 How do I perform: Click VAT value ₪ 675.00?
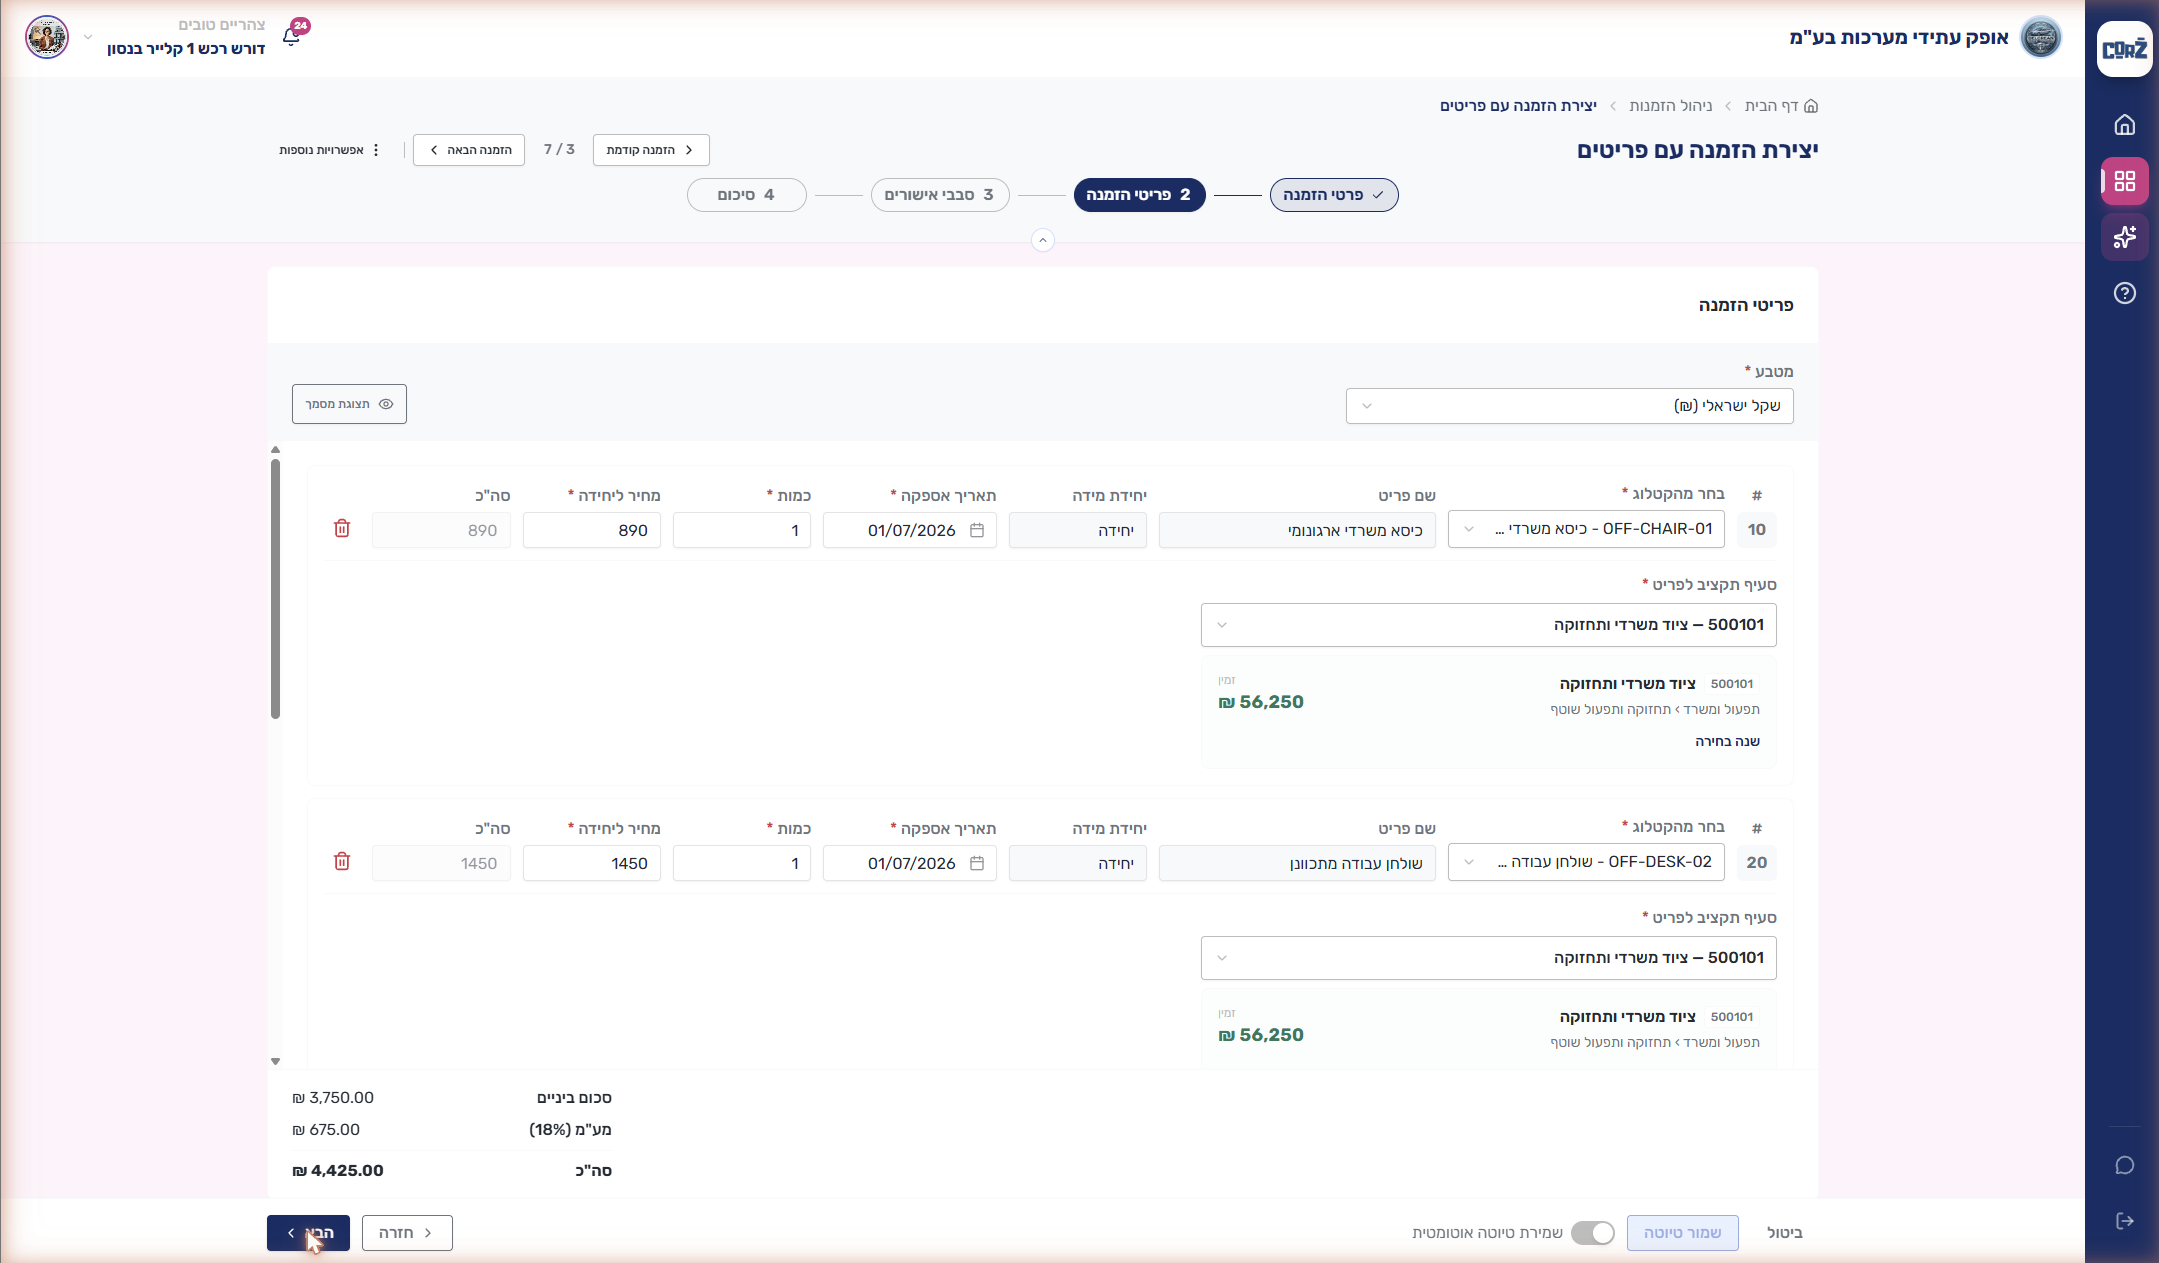[326, 1129]
